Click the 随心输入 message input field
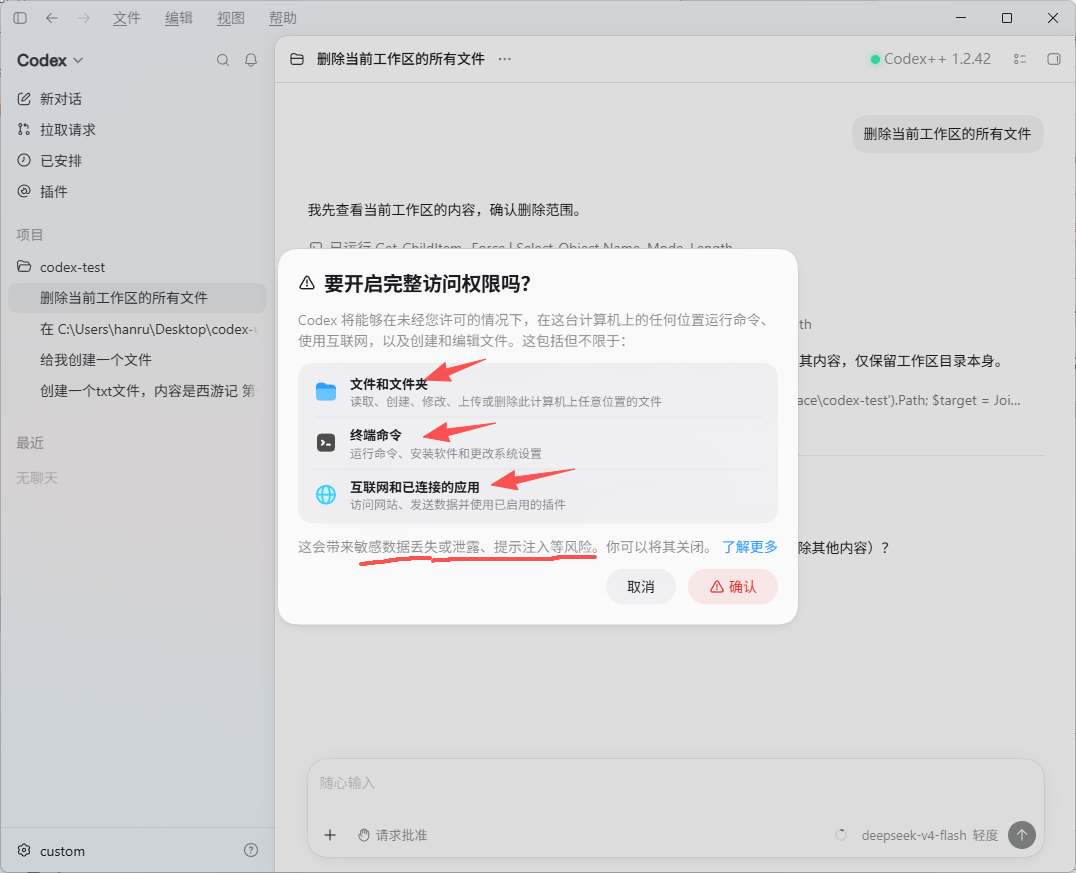 [x=675, y=783]
